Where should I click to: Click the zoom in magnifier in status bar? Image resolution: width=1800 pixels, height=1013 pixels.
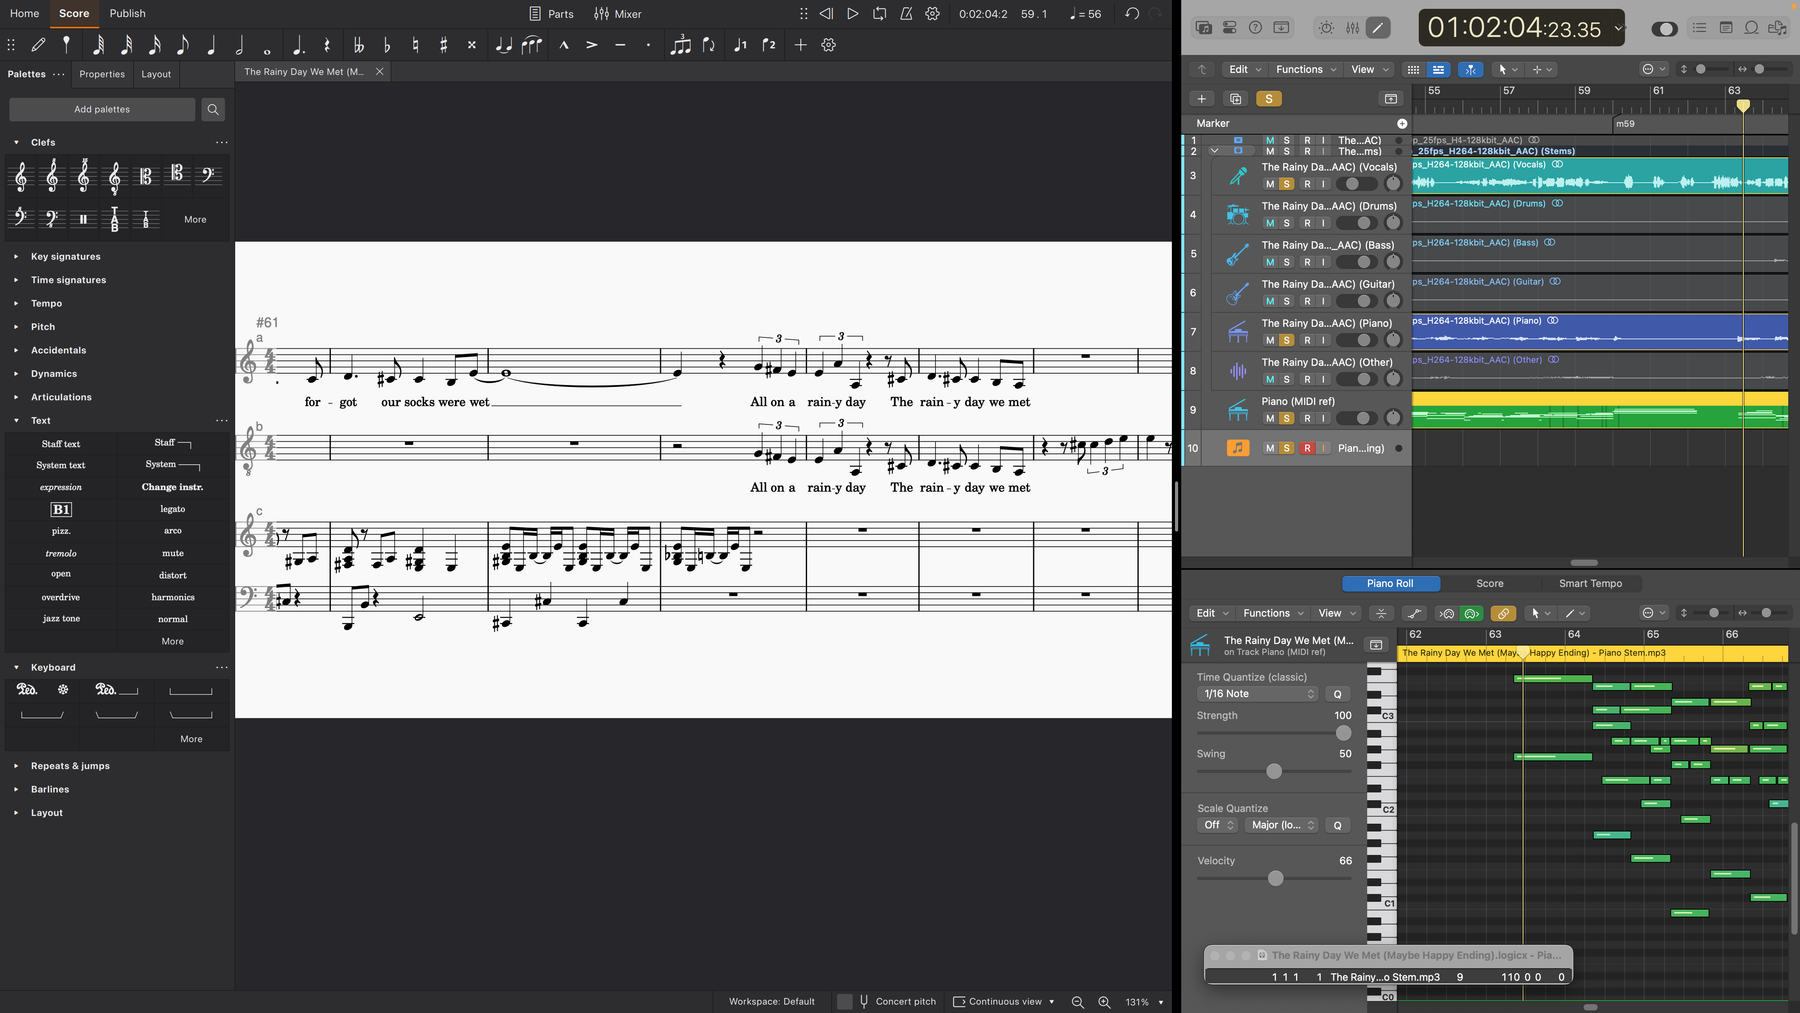(x=1104, y=1002)
